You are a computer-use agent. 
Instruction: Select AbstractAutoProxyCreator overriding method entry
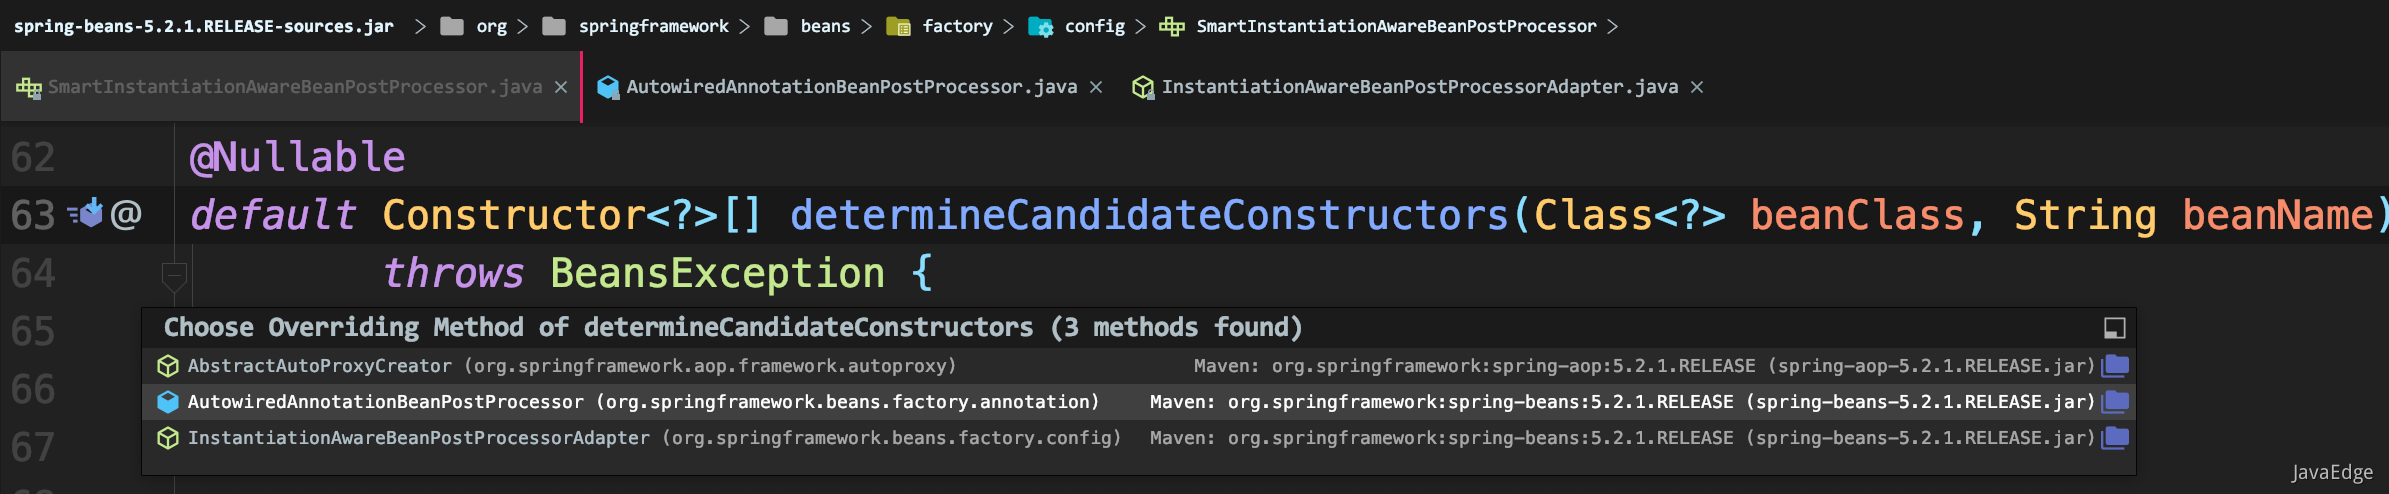pyautogui.click(x=1139, y=366)
